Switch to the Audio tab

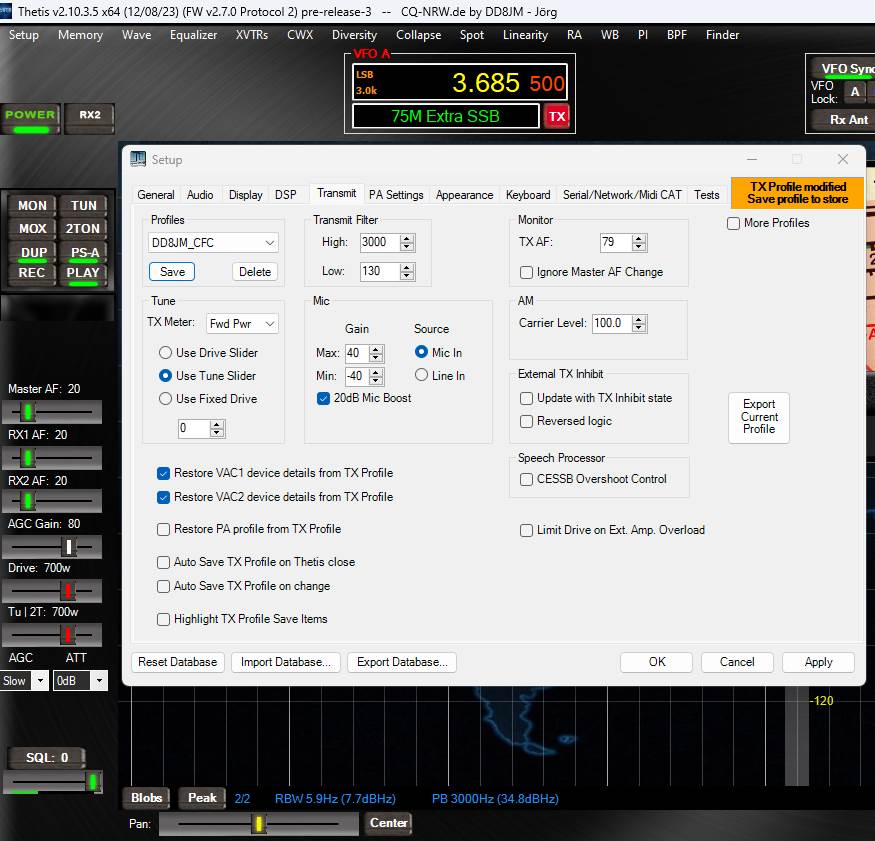click(x=200, y=195)
